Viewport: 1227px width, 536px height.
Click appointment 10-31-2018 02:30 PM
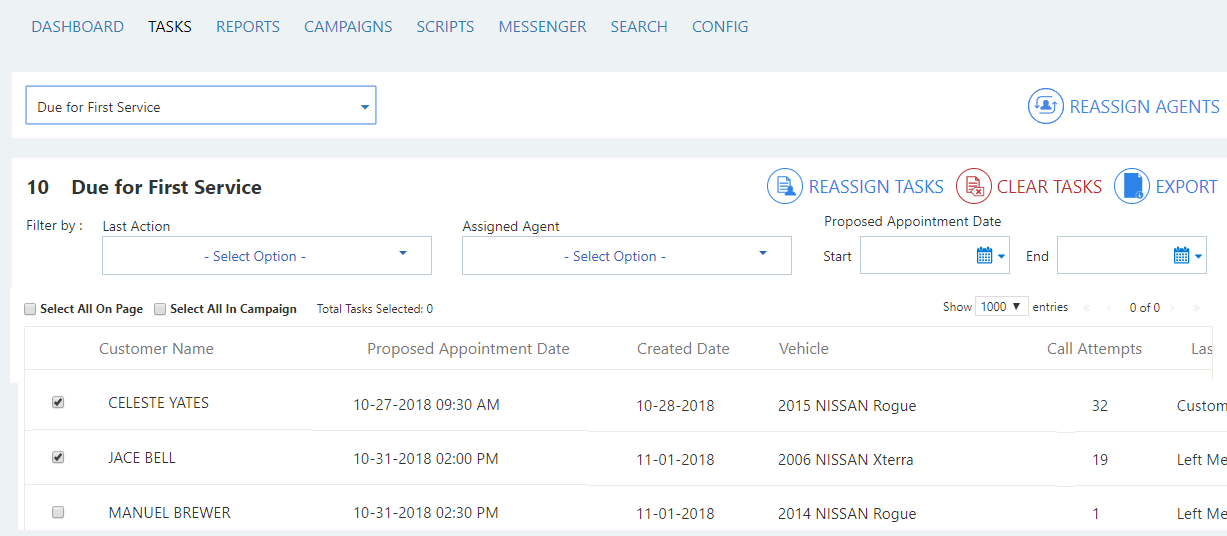pos(426,513)
